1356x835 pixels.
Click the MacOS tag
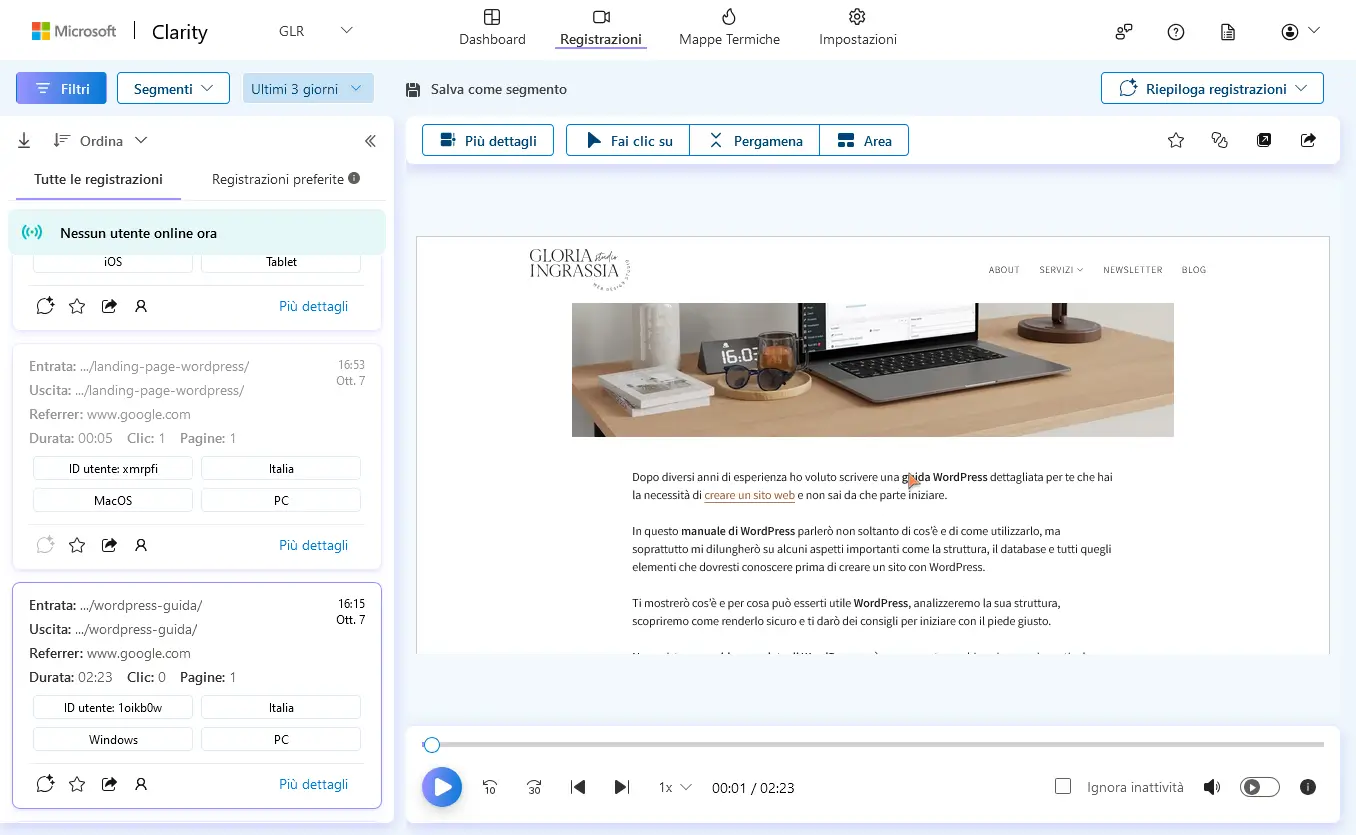click(x=113, y=500)
